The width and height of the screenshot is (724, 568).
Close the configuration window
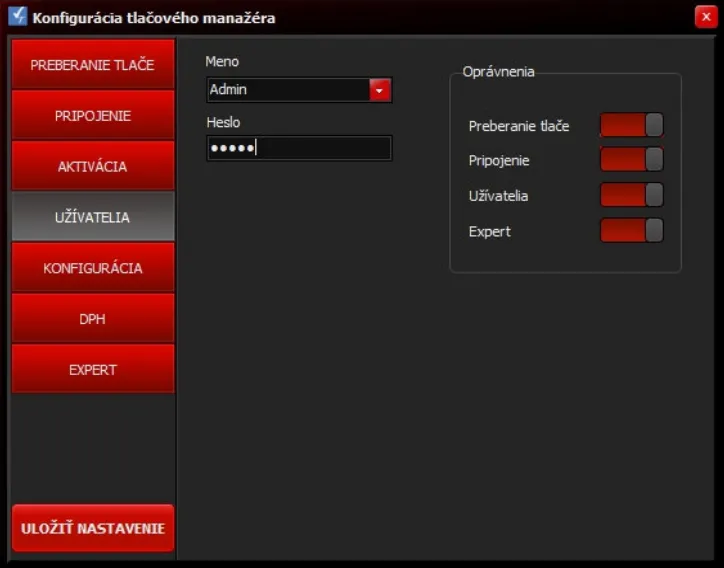point(706,17)
